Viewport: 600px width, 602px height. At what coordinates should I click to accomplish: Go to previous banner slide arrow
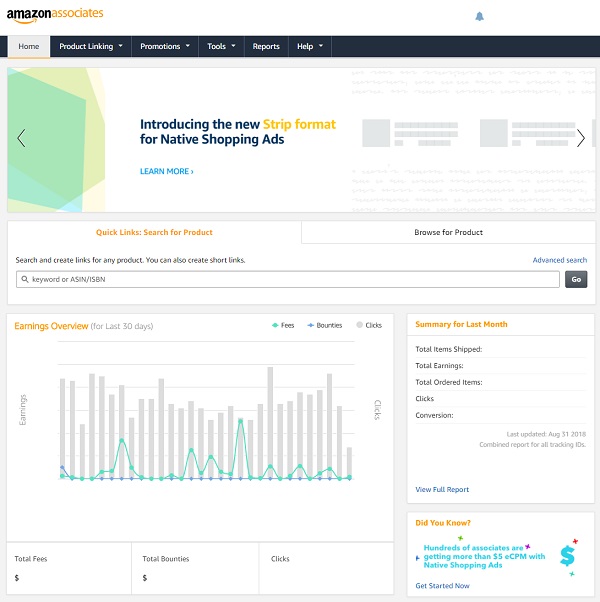[21, 138]
